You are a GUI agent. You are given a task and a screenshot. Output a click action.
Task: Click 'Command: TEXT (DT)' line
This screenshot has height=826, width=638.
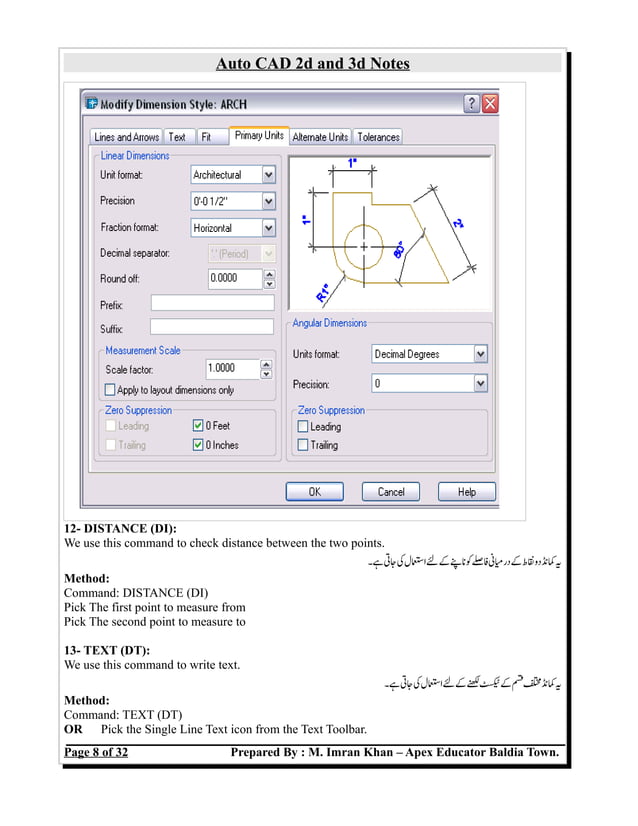point(123,714)
